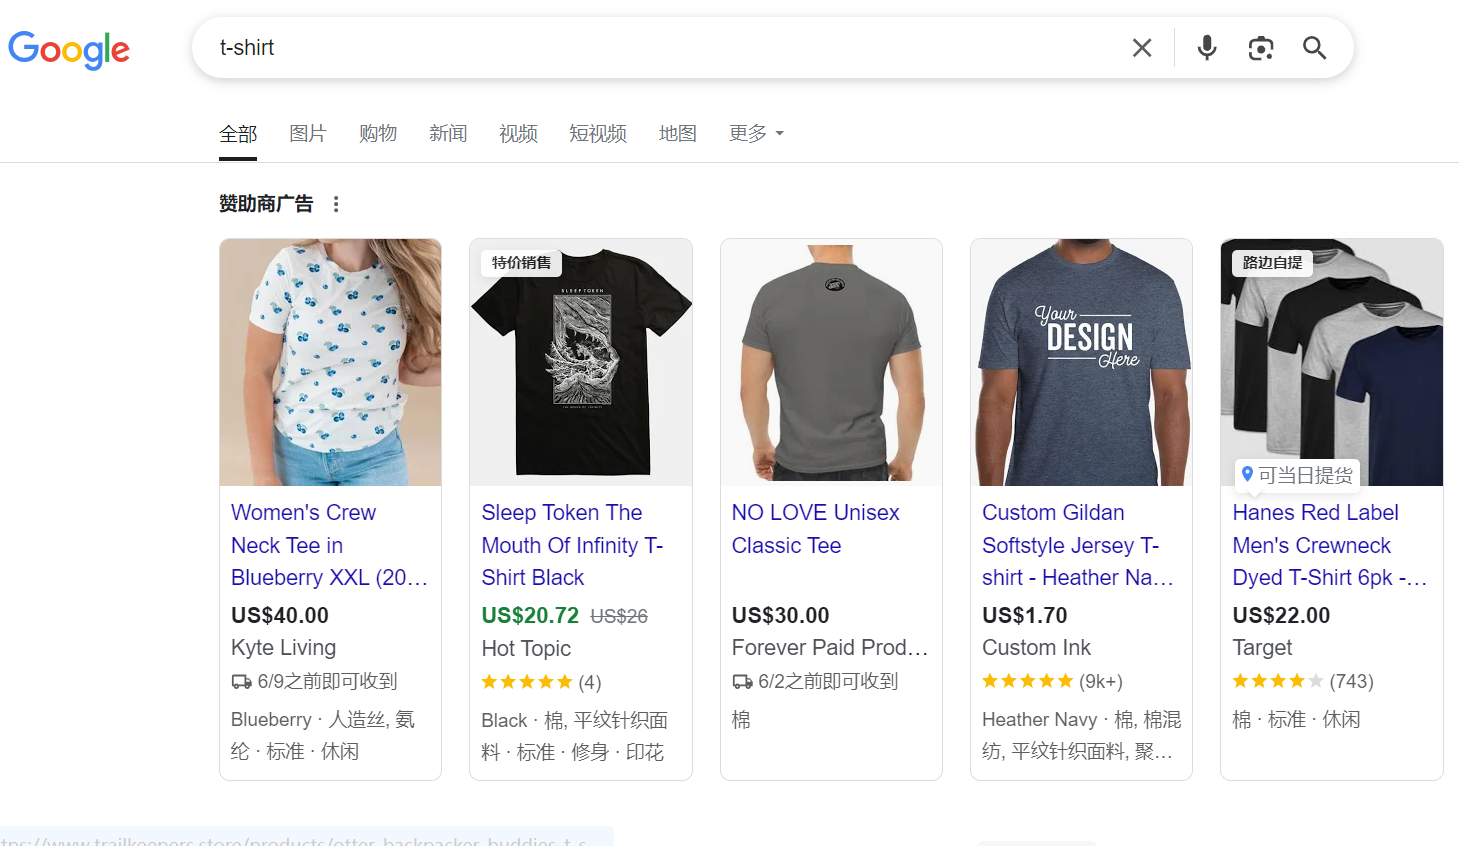
Task: Click the Target seller name
Action: point(1262,648)
